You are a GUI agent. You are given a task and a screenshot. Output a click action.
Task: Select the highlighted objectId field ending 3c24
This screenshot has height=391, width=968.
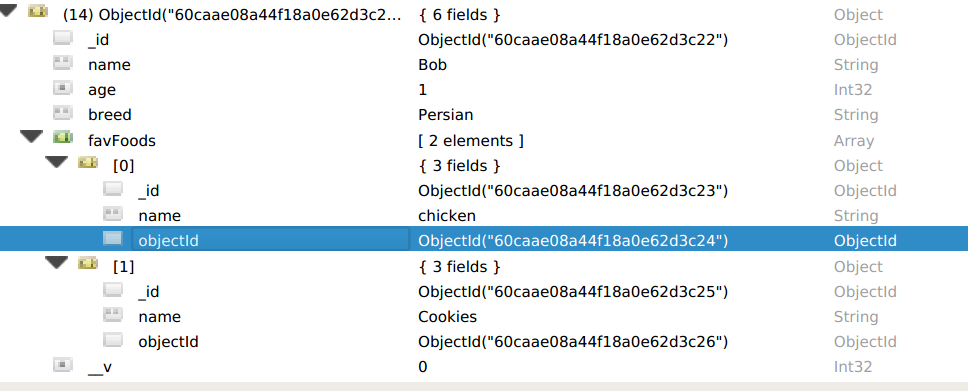[484, 238]
